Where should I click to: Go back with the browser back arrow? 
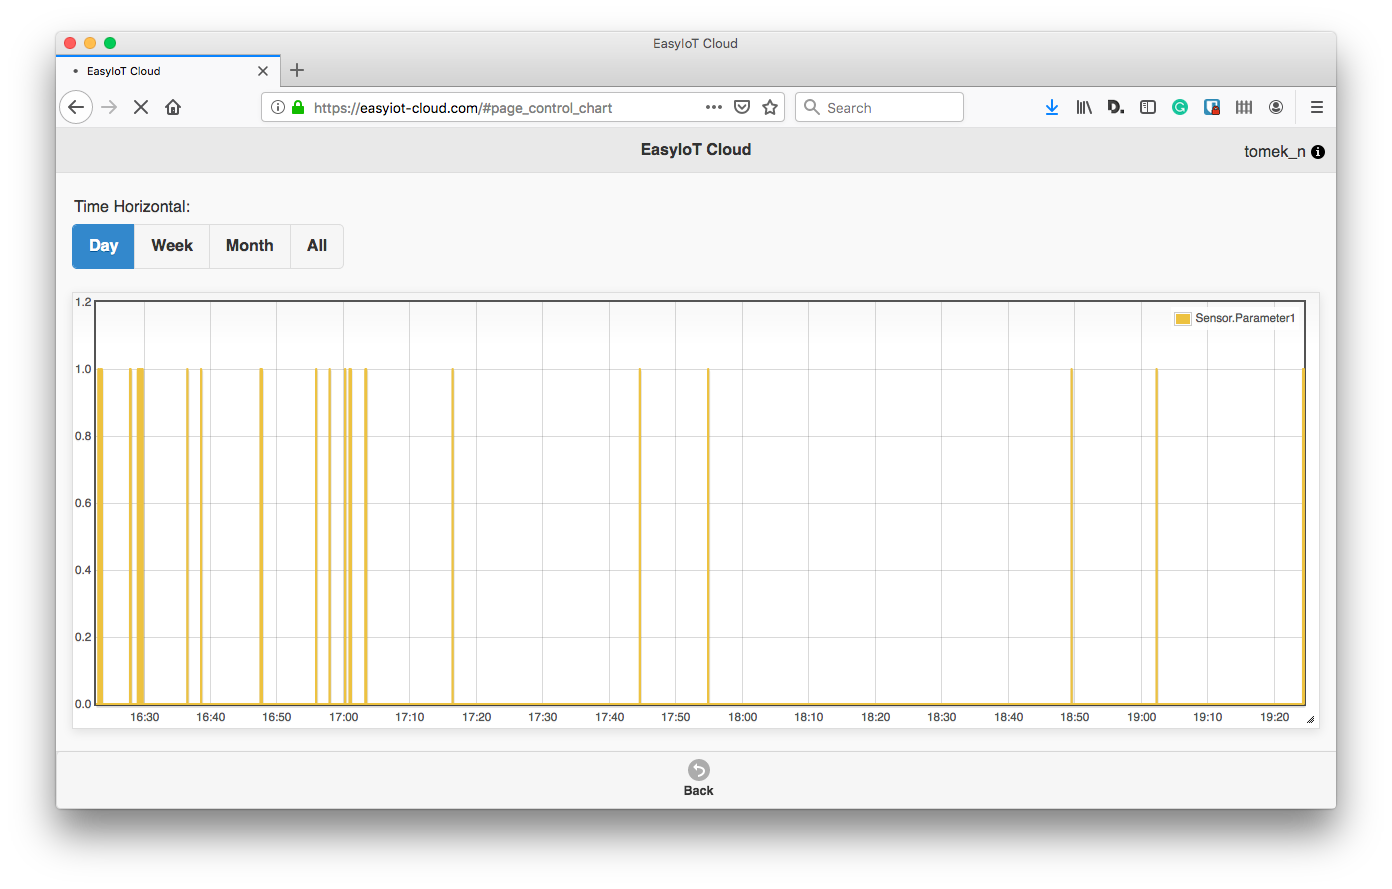76,107
